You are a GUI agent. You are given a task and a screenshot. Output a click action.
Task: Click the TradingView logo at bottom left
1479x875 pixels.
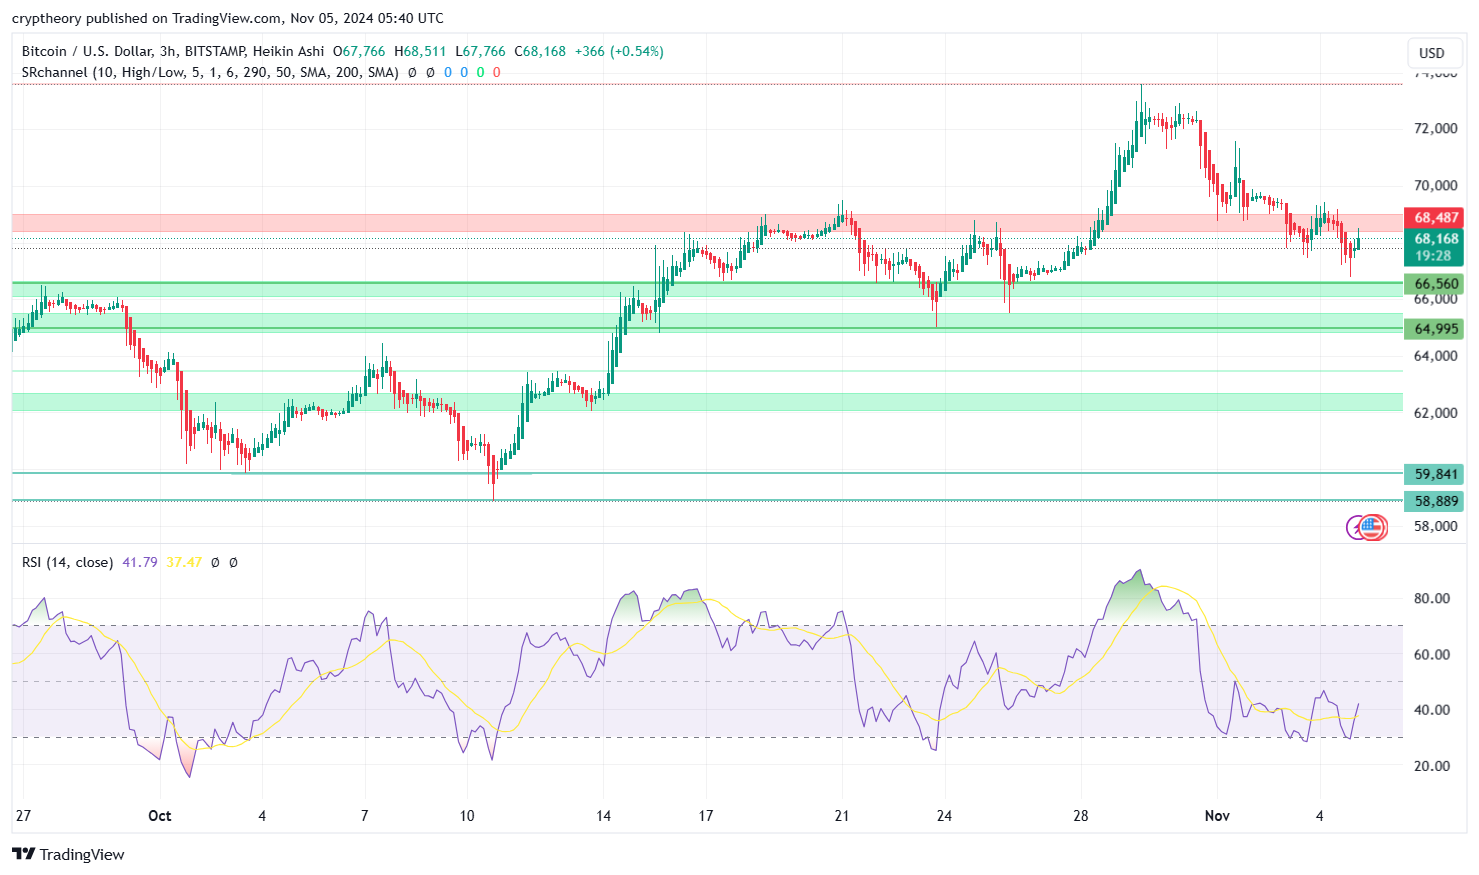pyautogui.click(x=68, y=854)
